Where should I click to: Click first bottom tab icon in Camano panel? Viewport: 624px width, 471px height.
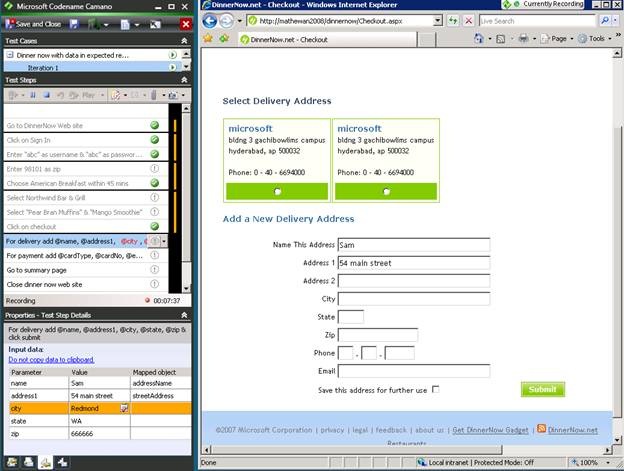click(12, 462)
